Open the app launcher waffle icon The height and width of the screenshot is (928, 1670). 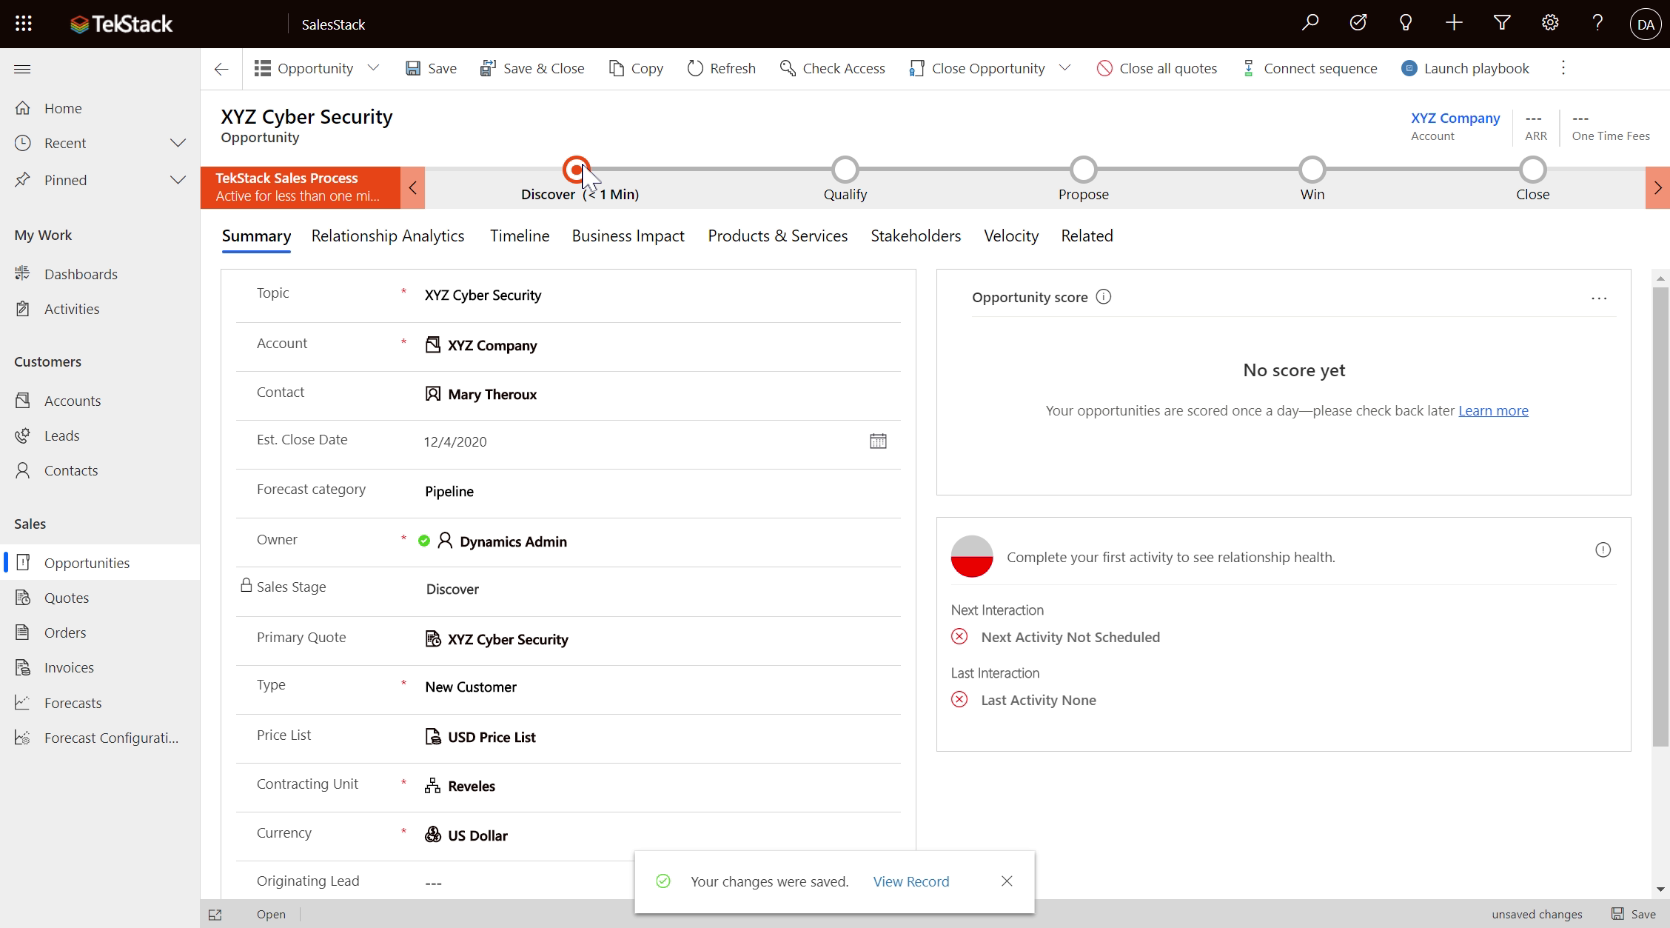click(x=23, y=23)
